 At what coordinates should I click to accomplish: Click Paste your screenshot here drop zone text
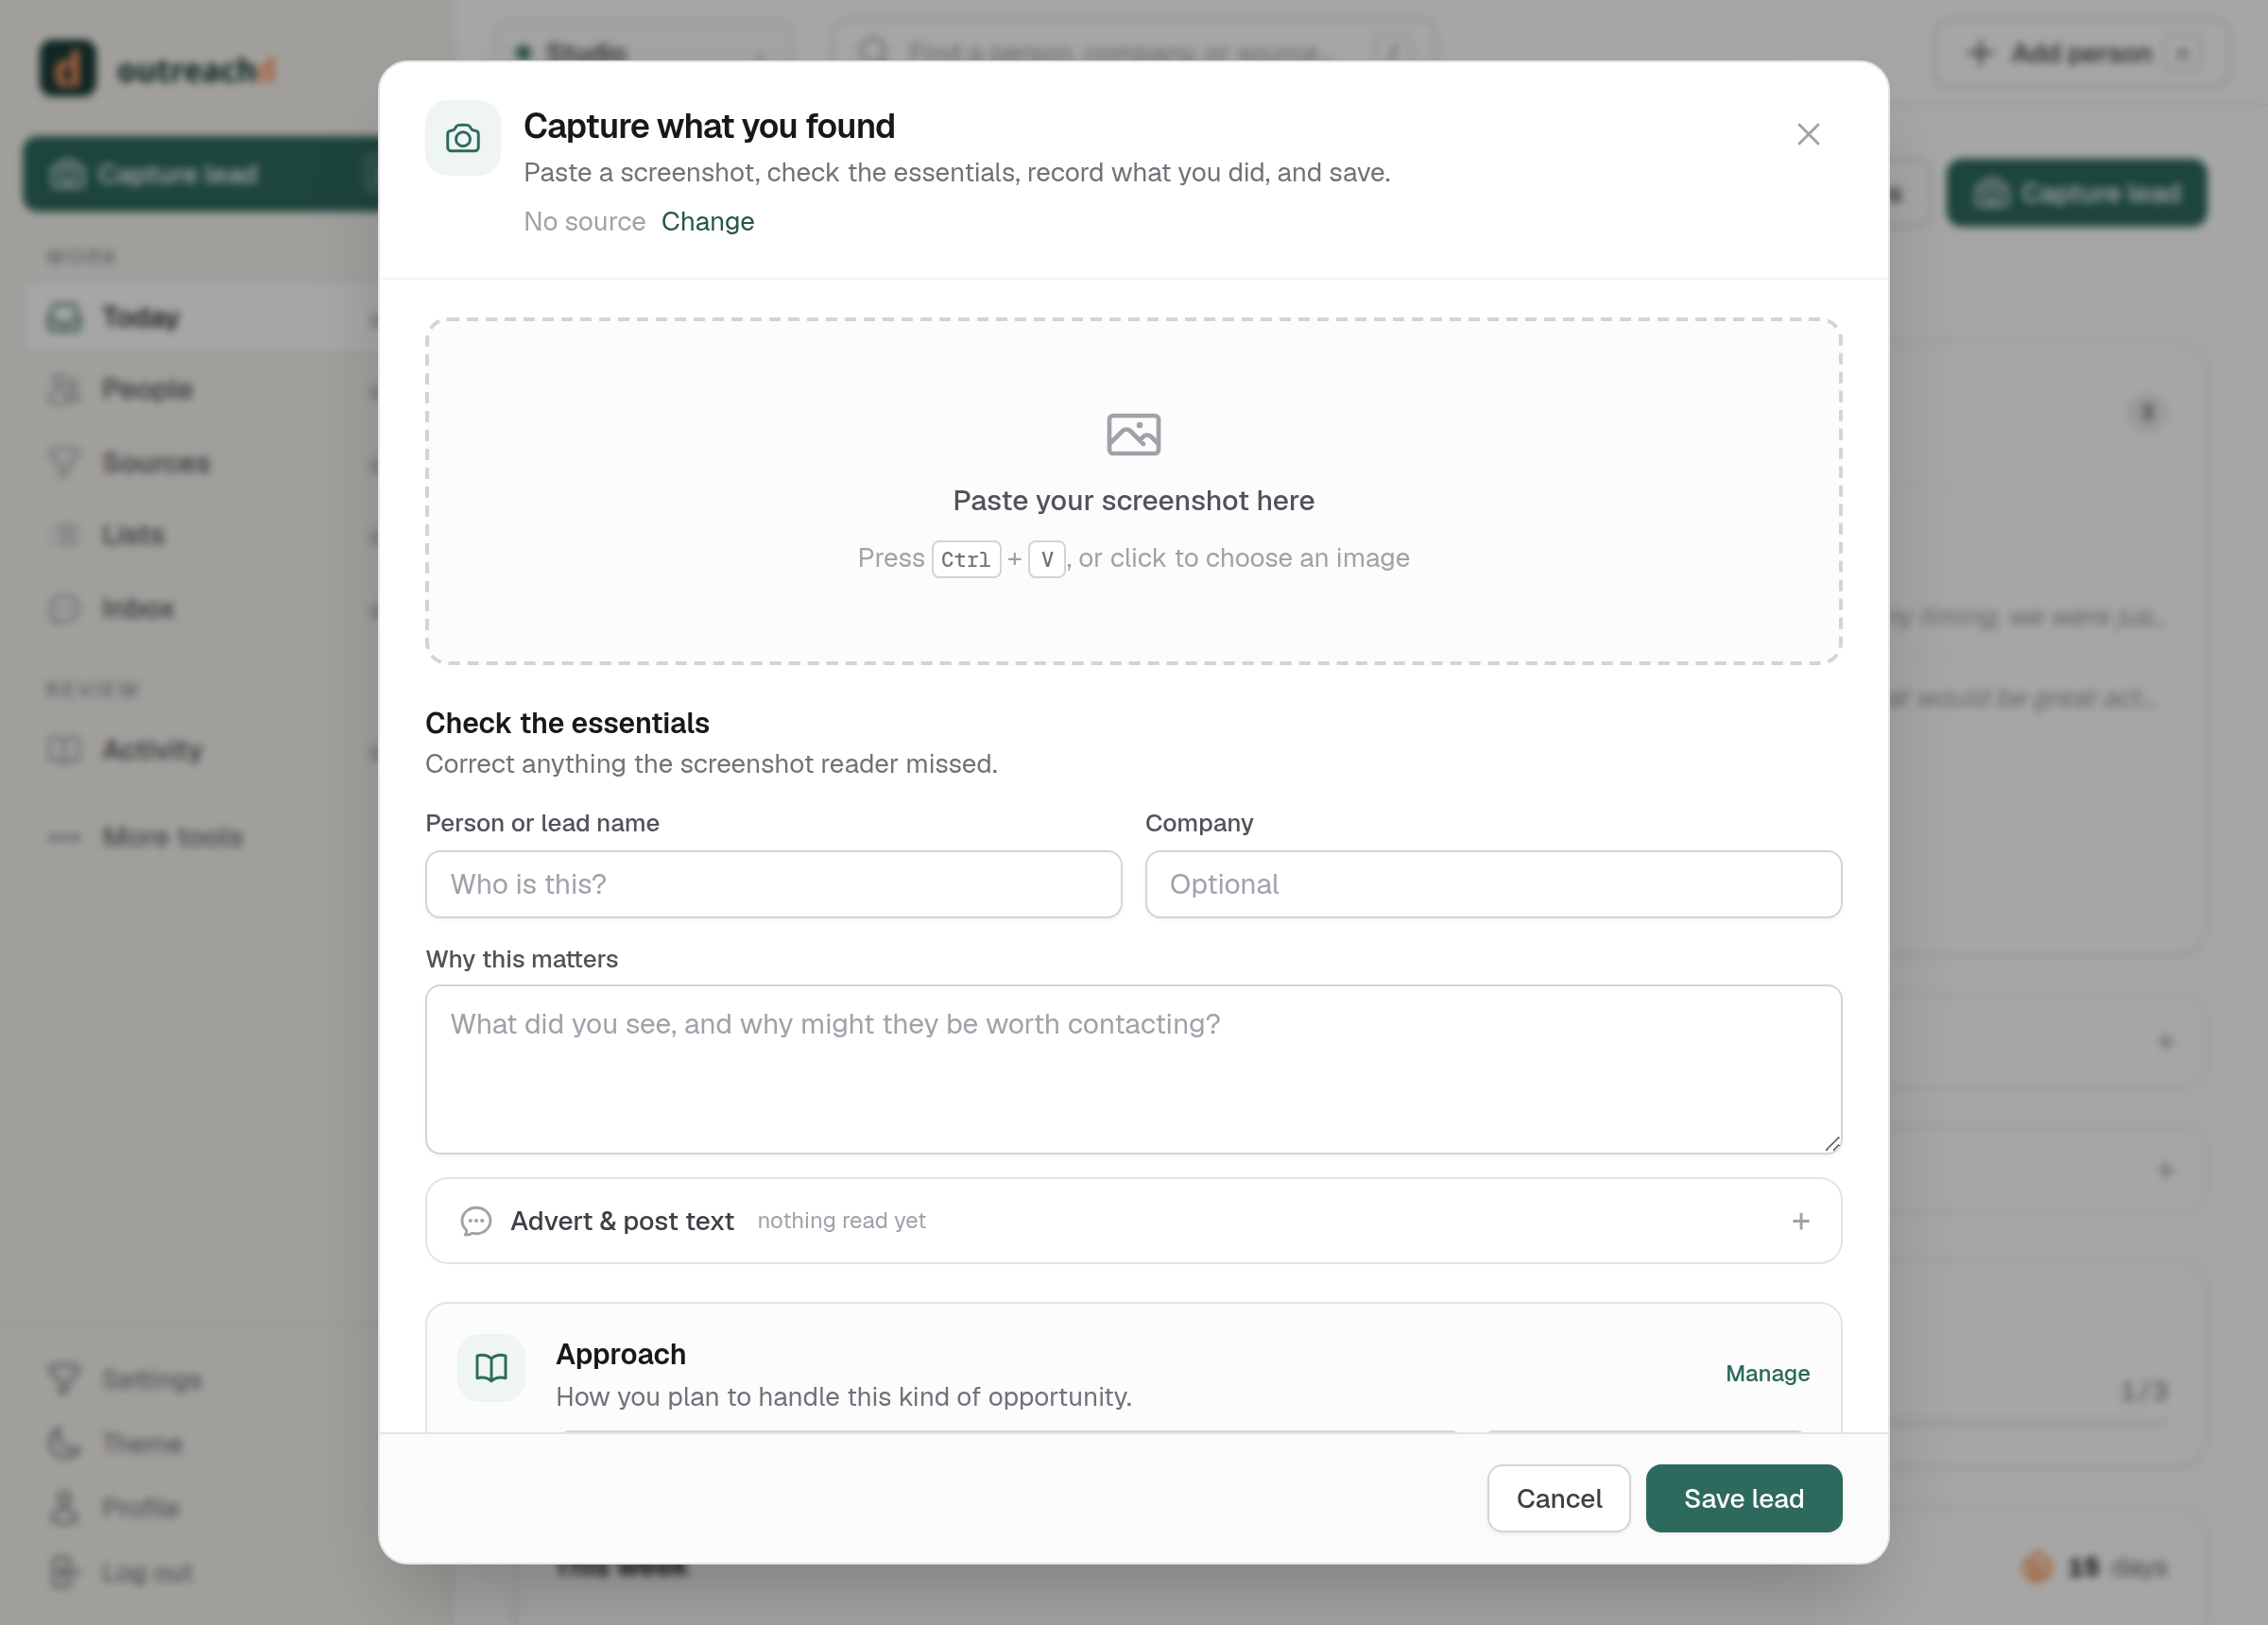tap(1133, 500)
